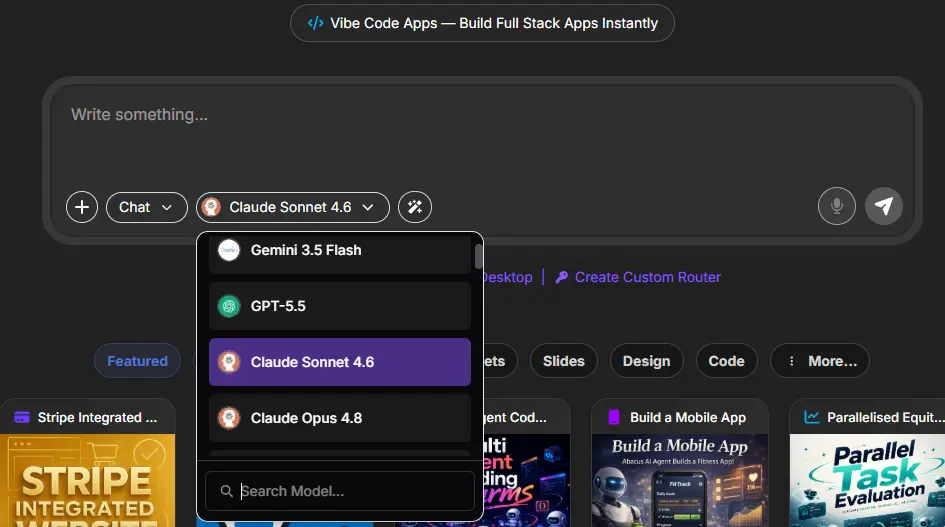Open Vibe Code Apps banner

click(x=482, y=23)
